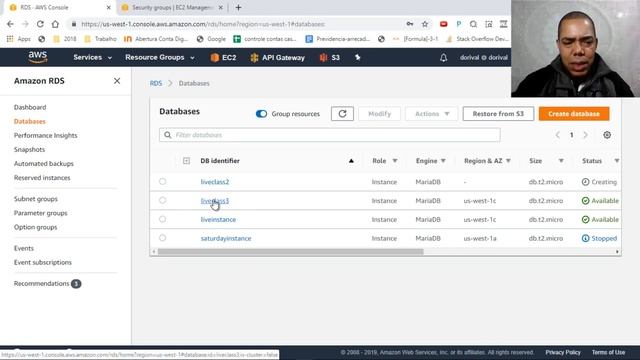Open EC2 shortcut in AWS navbar
Screen dimensions: 640x360
(223, 58)
